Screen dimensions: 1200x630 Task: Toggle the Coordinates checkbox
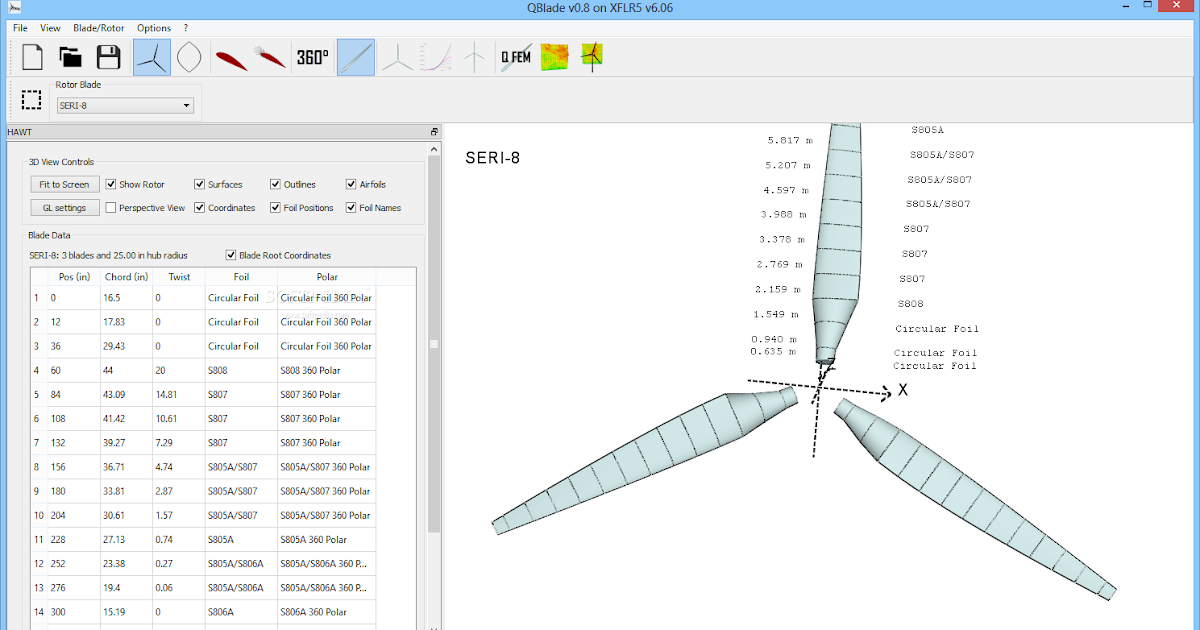pos(200,208)
